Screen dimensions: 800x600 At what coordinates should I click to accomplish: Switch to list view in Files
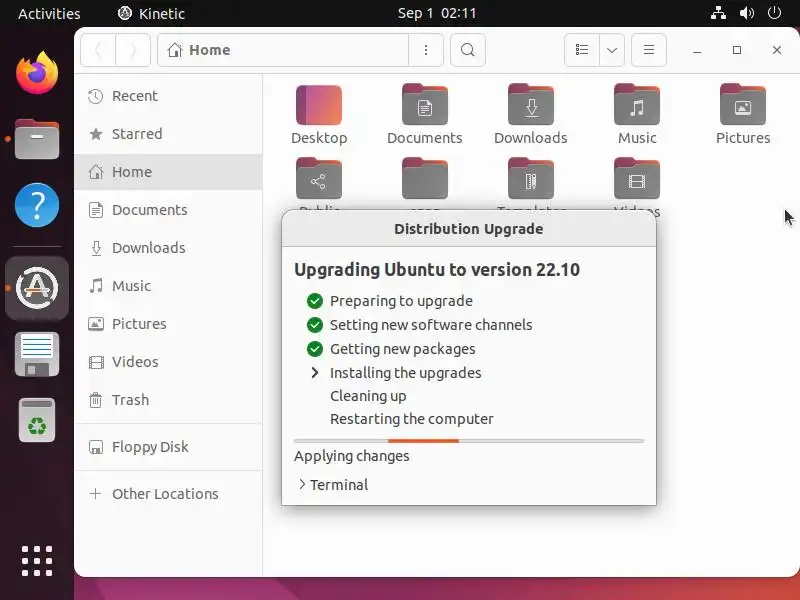click(582, 50)
